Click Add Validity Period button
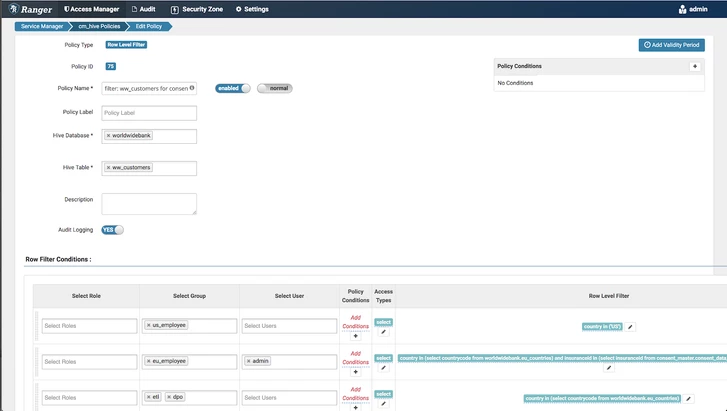The image size is (727, 411). tap(671, 45)
